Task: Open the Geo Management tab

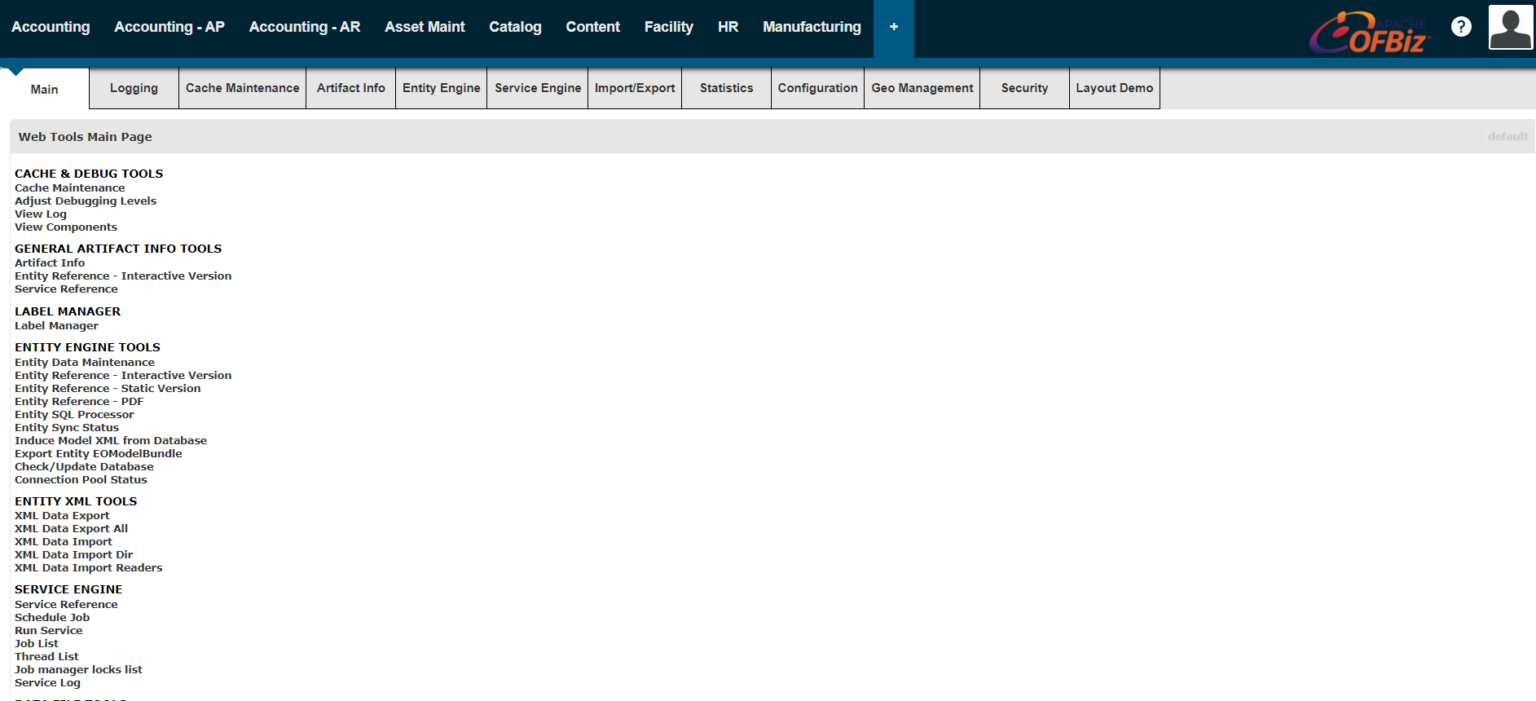Action: pos(922,88)
